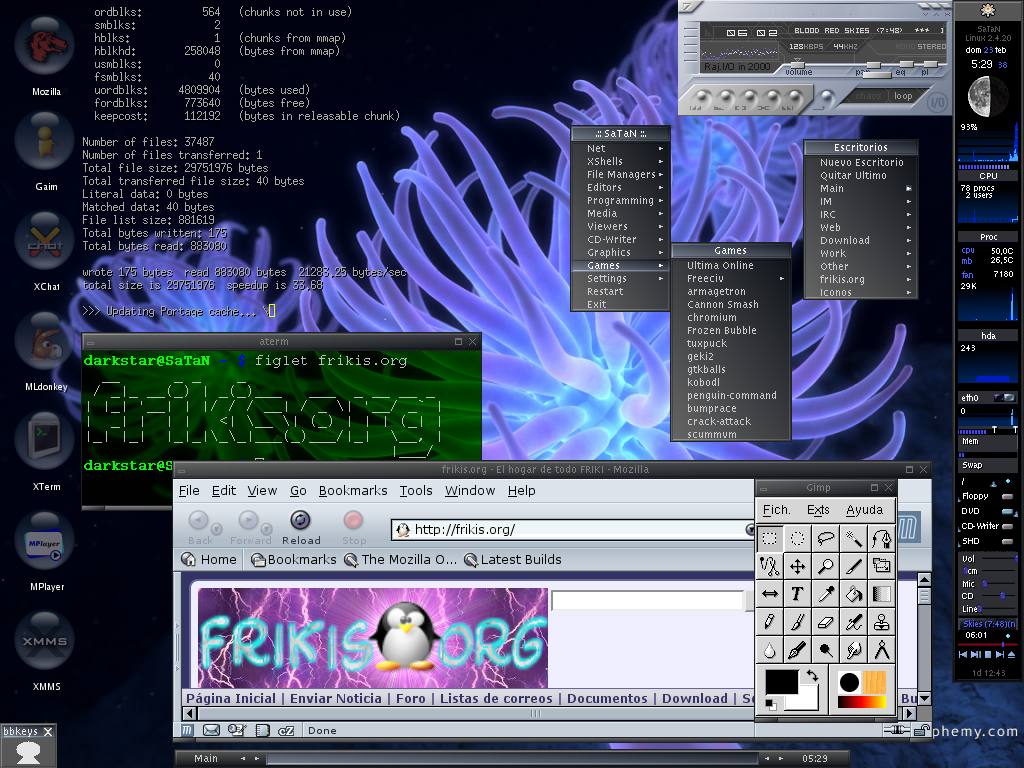Viewport: 1024px width, 768px height.
Task: Click the Home bookmark toolbar button
Action: pos(209,560)
